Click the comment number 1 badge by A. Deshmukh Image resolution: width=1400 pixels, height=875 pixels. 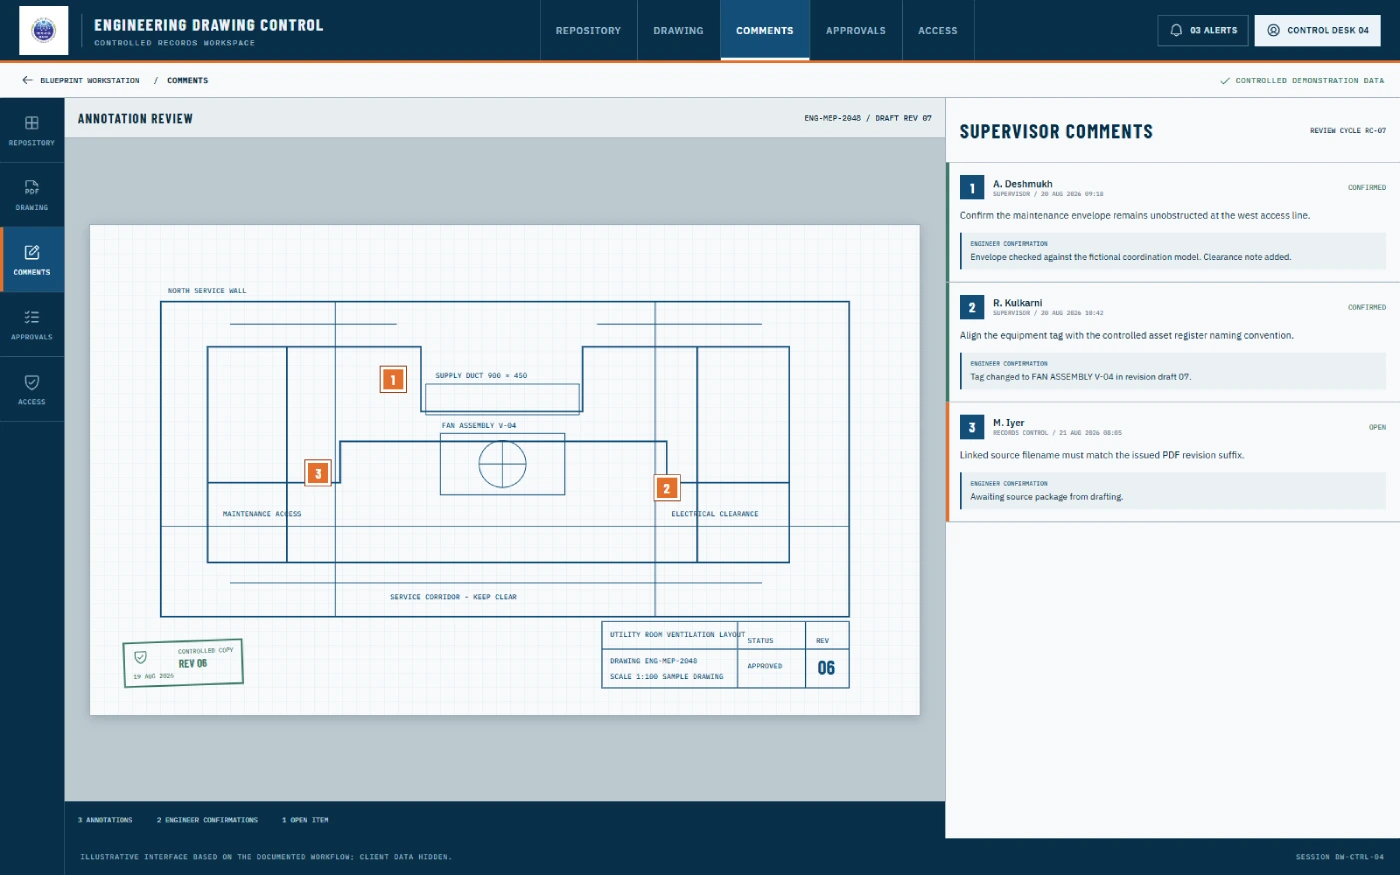click(972, 188)
